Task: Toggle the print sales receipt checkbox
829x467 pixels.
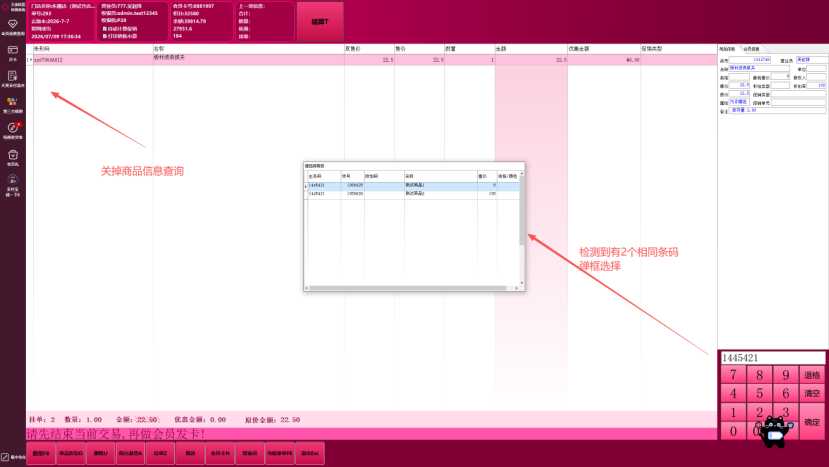Action: coord(105,36)
